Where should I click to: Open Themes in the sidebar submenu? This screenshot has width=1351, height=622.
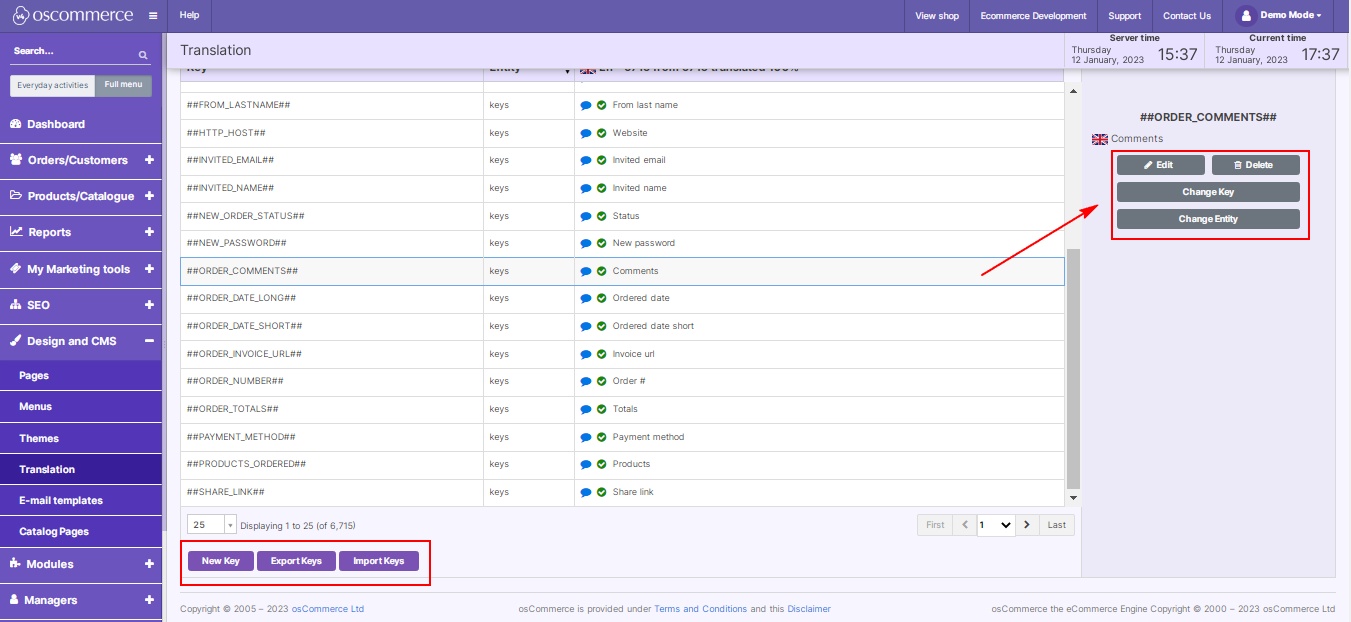[x=39, y=438]
